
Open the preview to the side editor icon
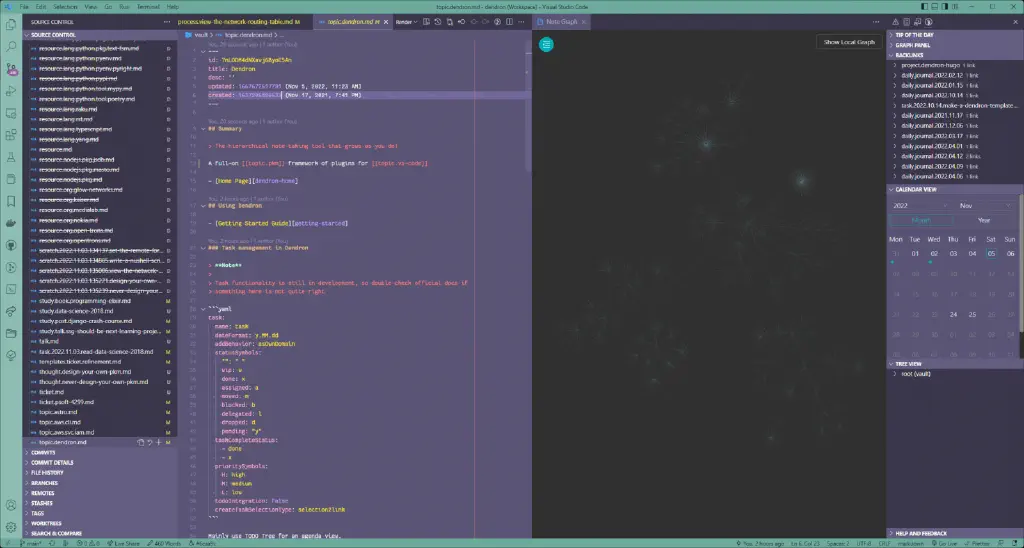426,22
